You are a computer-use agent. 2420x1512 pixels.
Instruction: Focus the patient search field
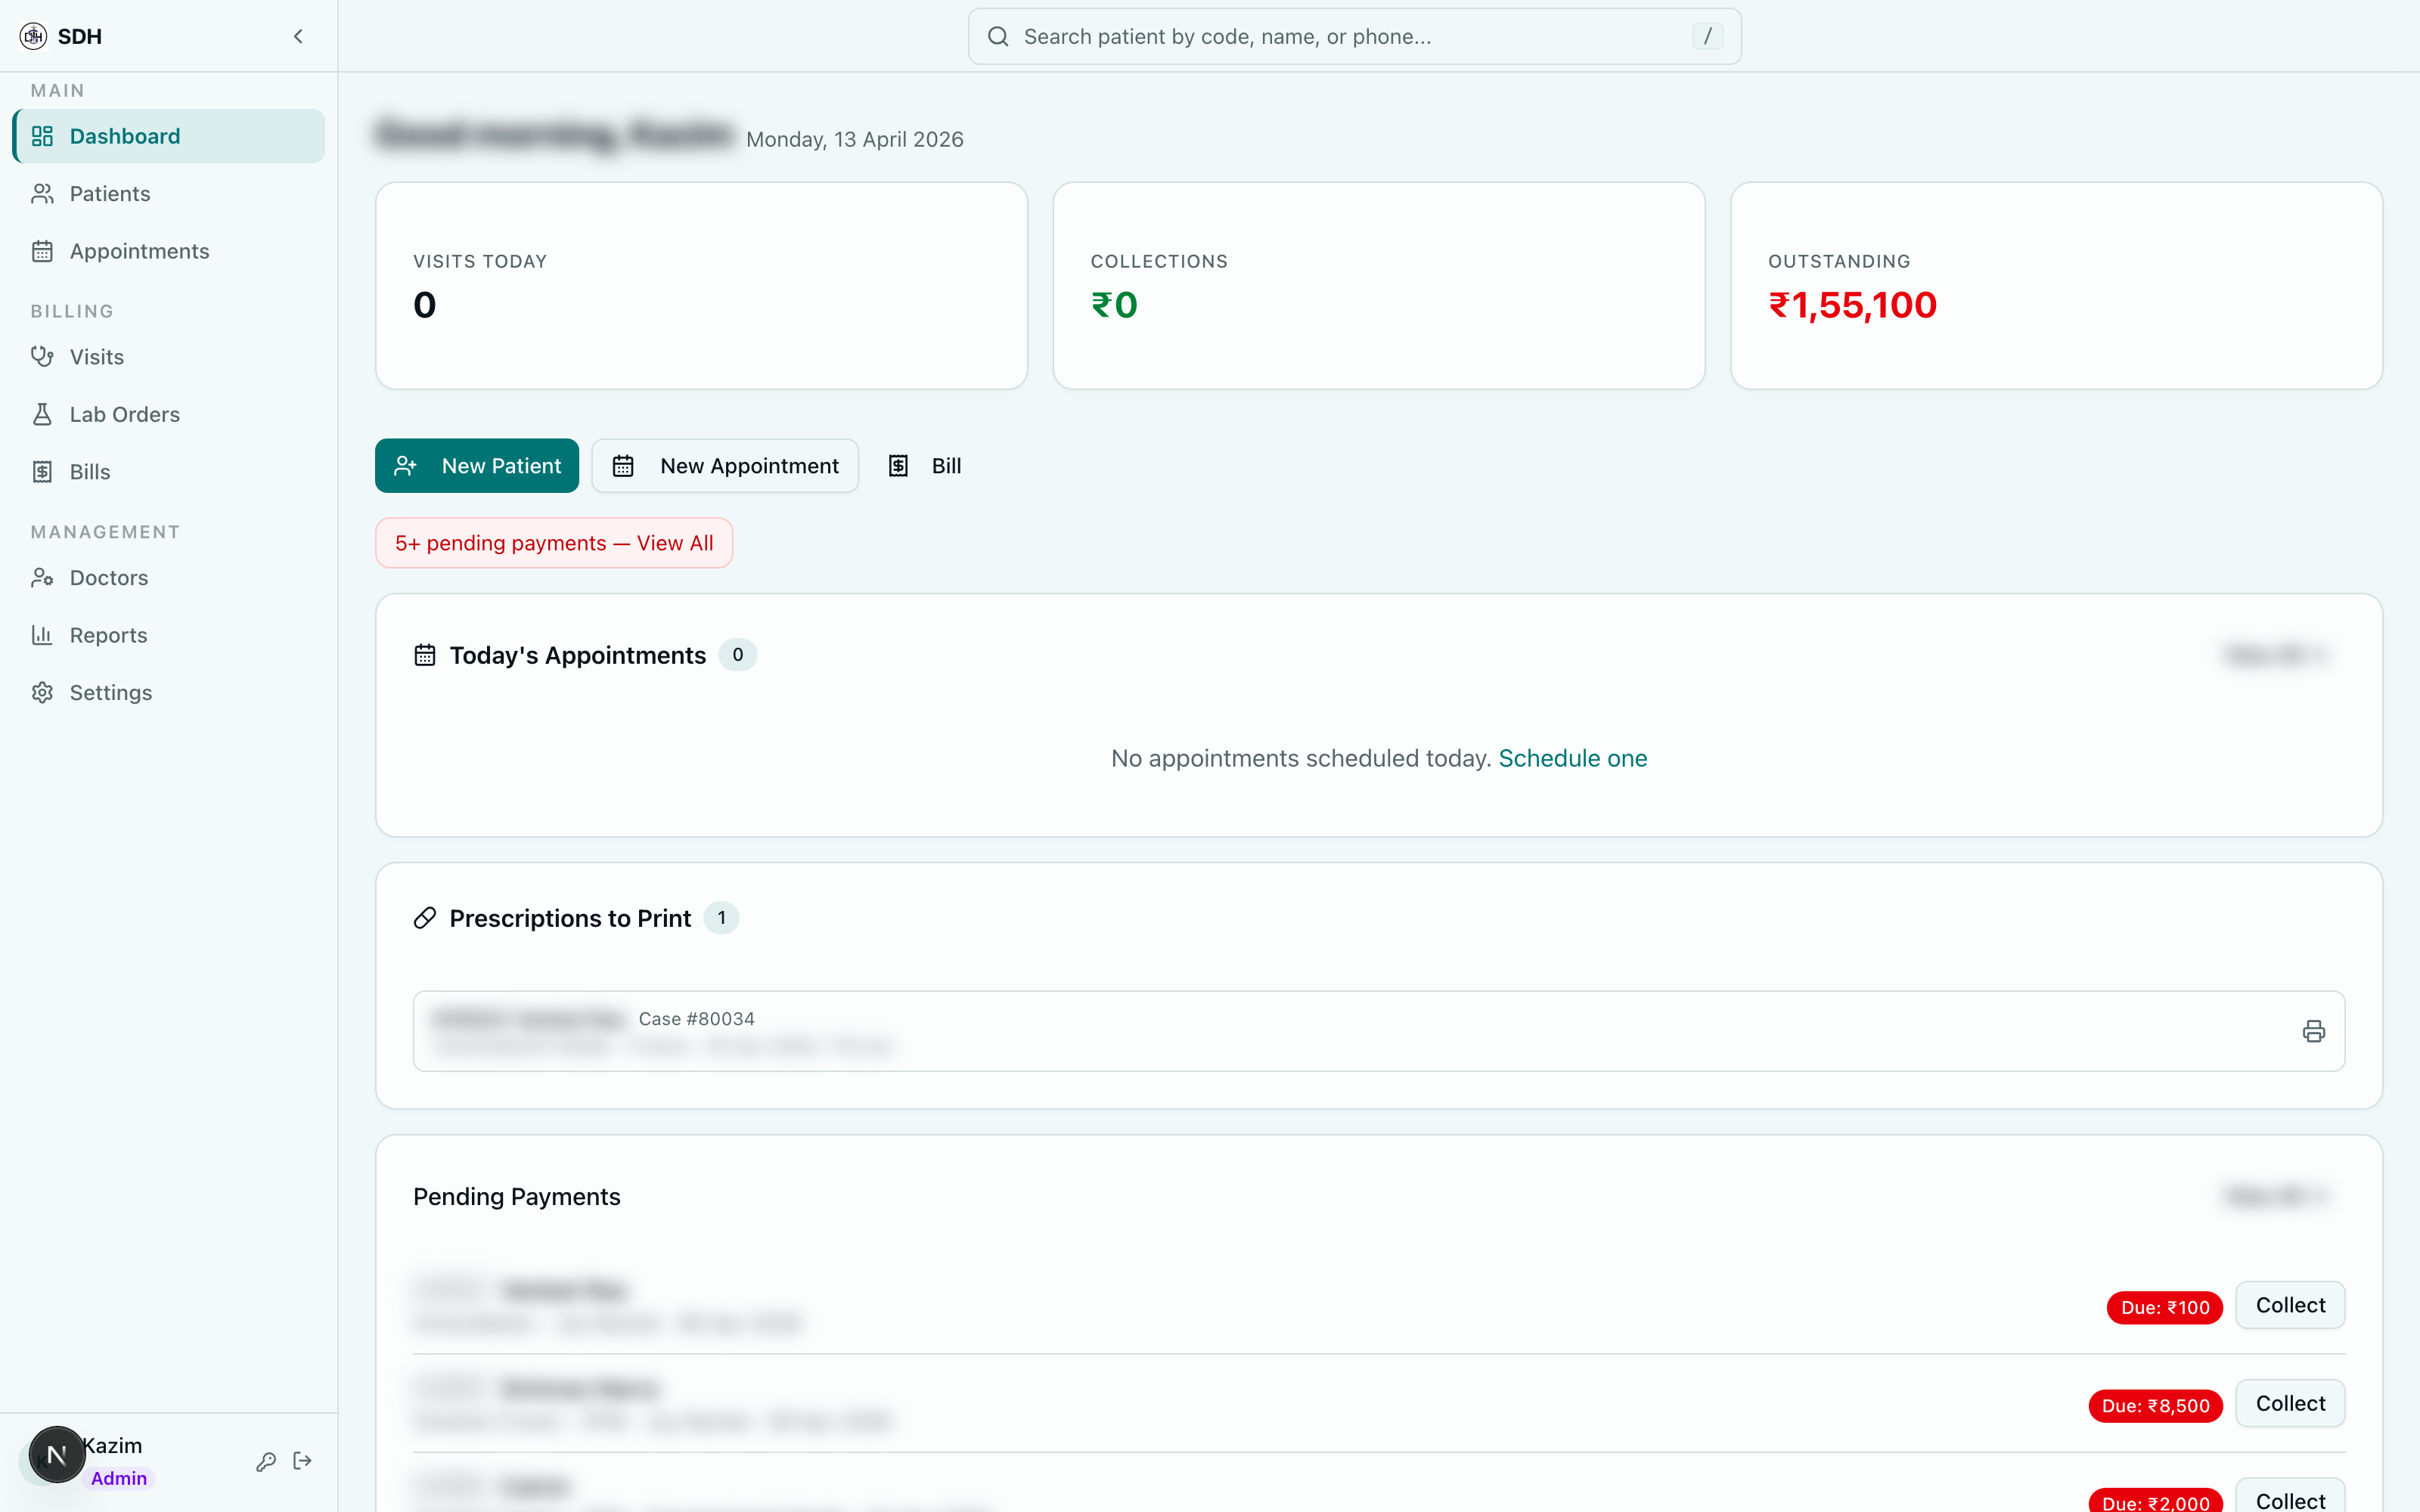(x=1354, y=37)
